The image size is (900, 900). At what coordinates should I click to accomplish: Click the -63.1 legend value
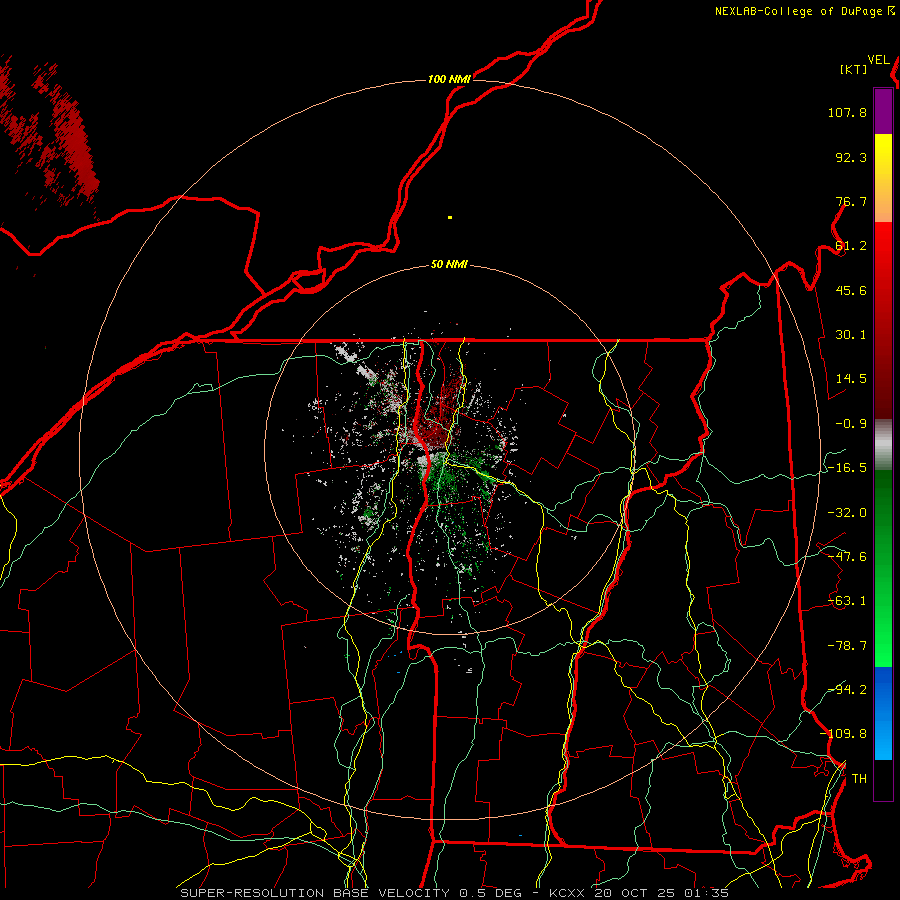[847, 601]
